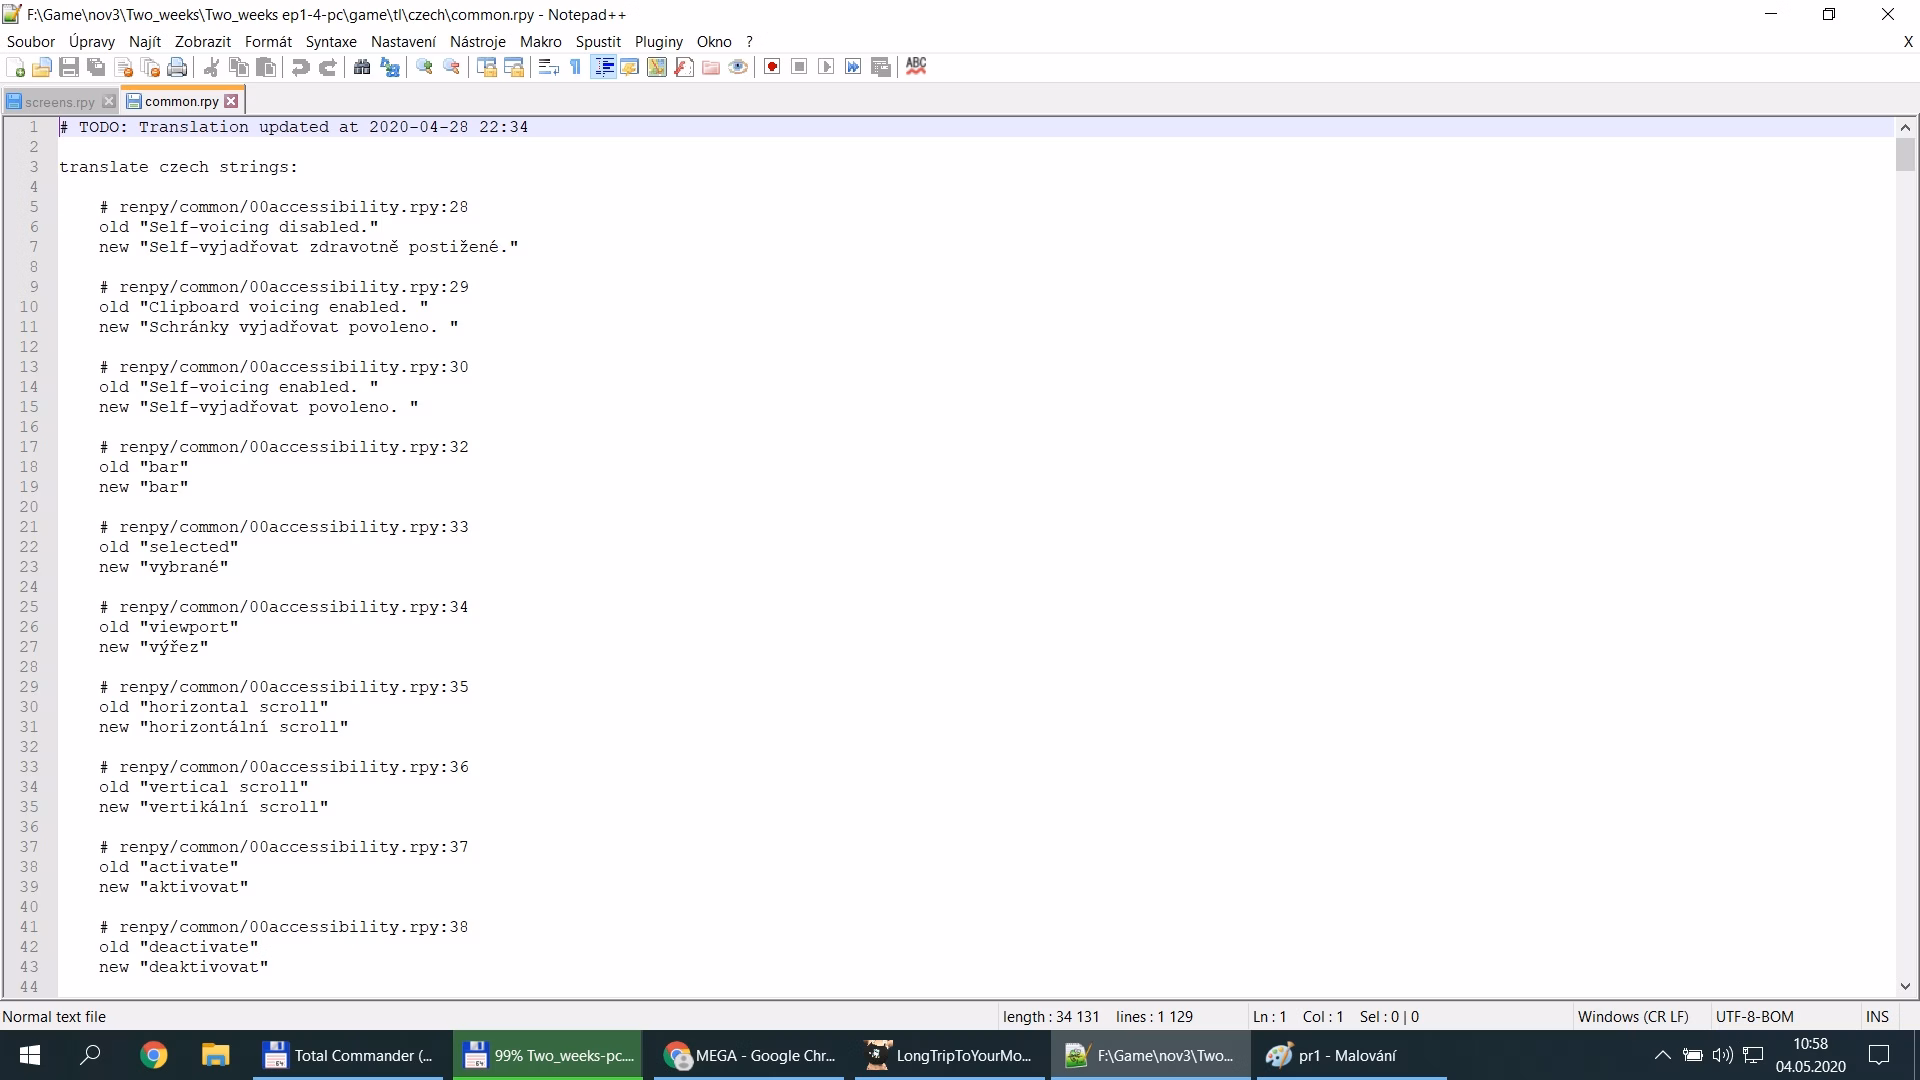This screenshot has width=1920, height=1080.
Task: Close the common.rpy tab
Action: click(231, 101)
